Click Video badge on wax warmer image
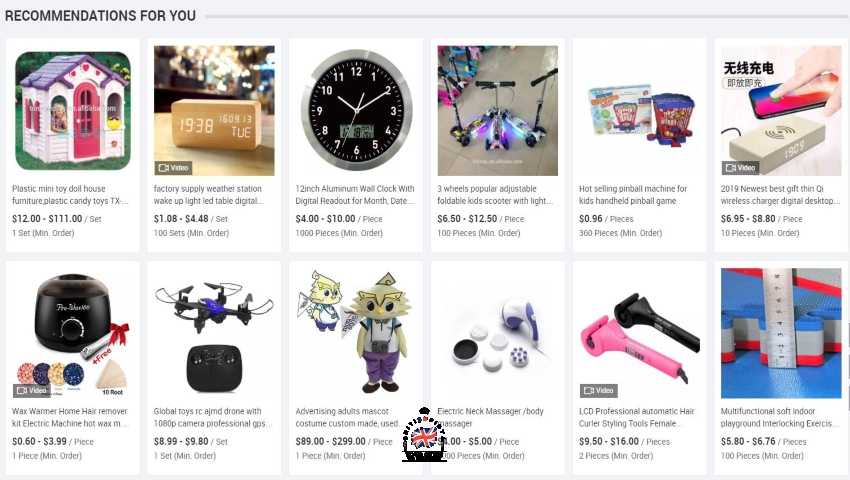 [31, 390]
